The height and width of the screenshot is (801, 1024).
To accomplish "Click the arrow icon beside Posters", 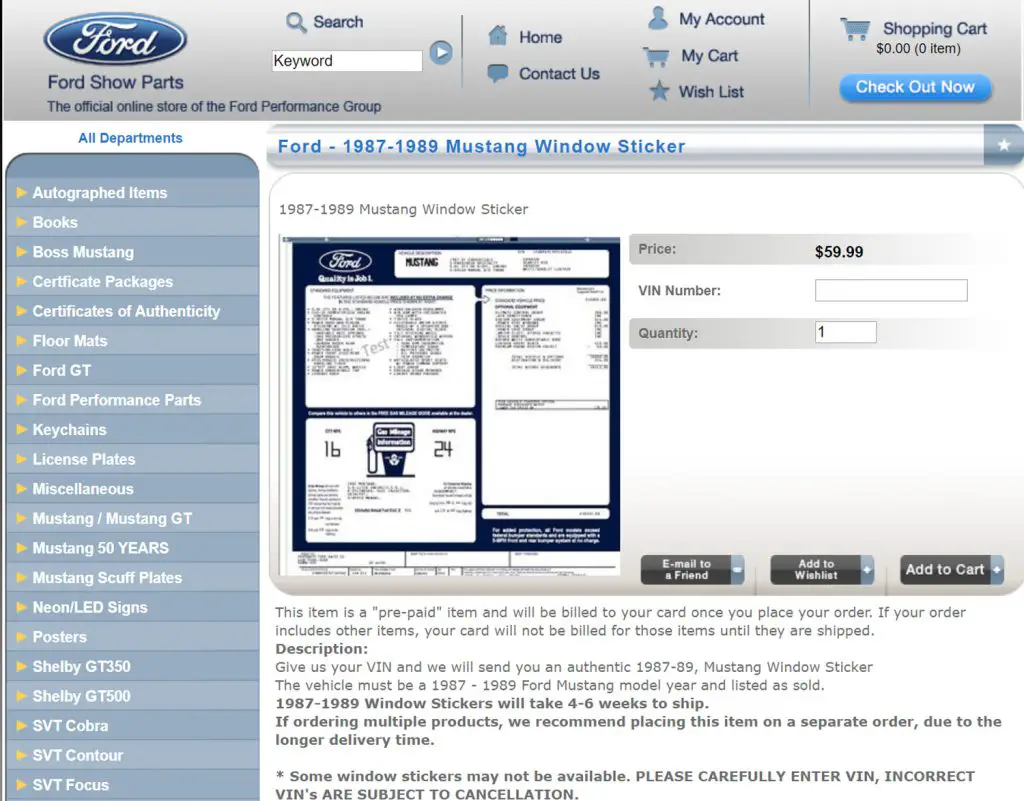I will pyautogui.click(x=22, y=636).
